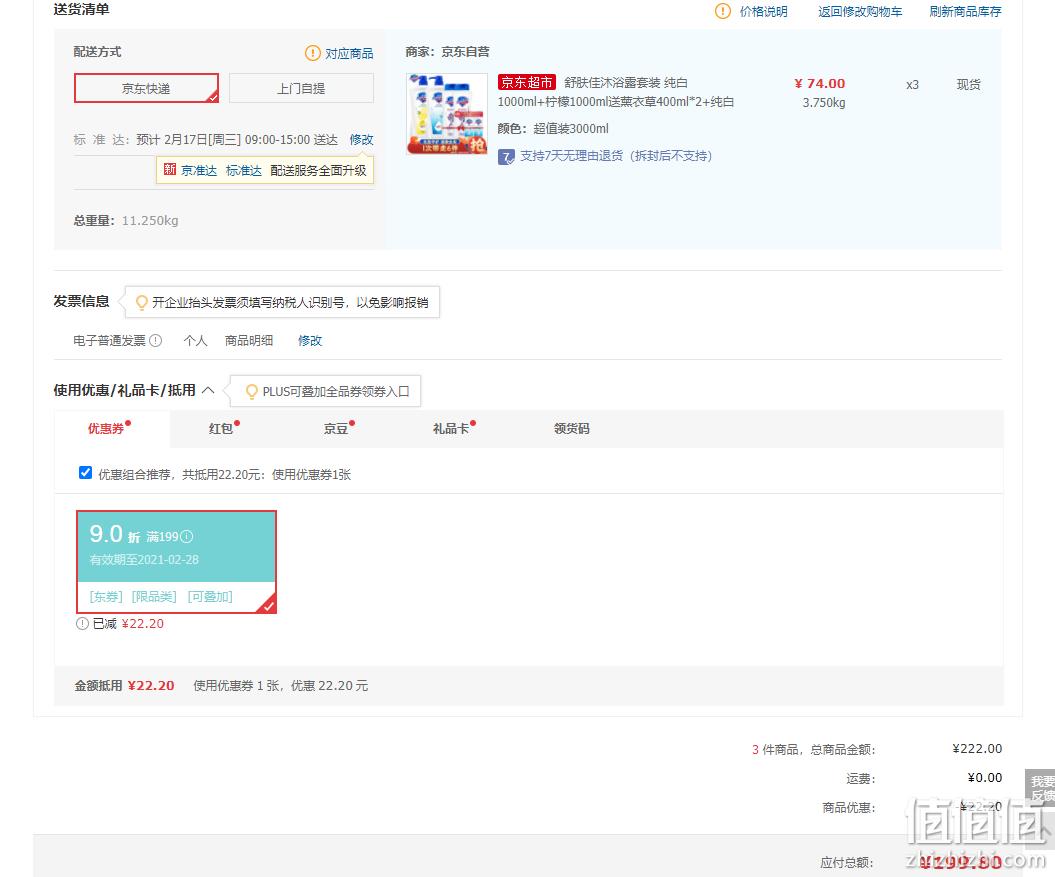Open PLUS可叠加全品券领券入口 link

click(x=336, y=391)
